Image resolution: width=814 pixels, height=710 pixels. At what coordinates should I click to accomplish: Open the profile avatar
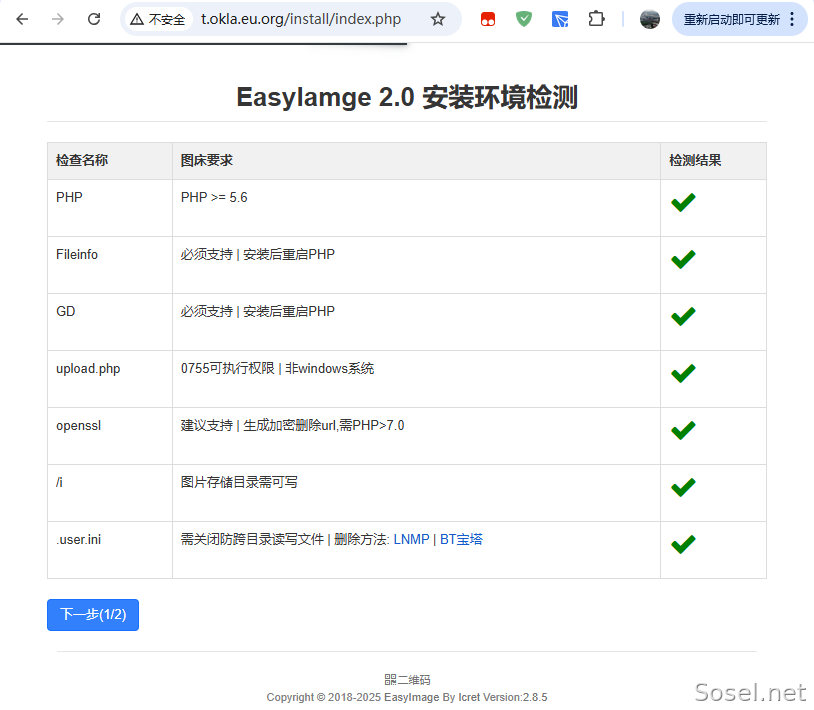pos(649,19)
